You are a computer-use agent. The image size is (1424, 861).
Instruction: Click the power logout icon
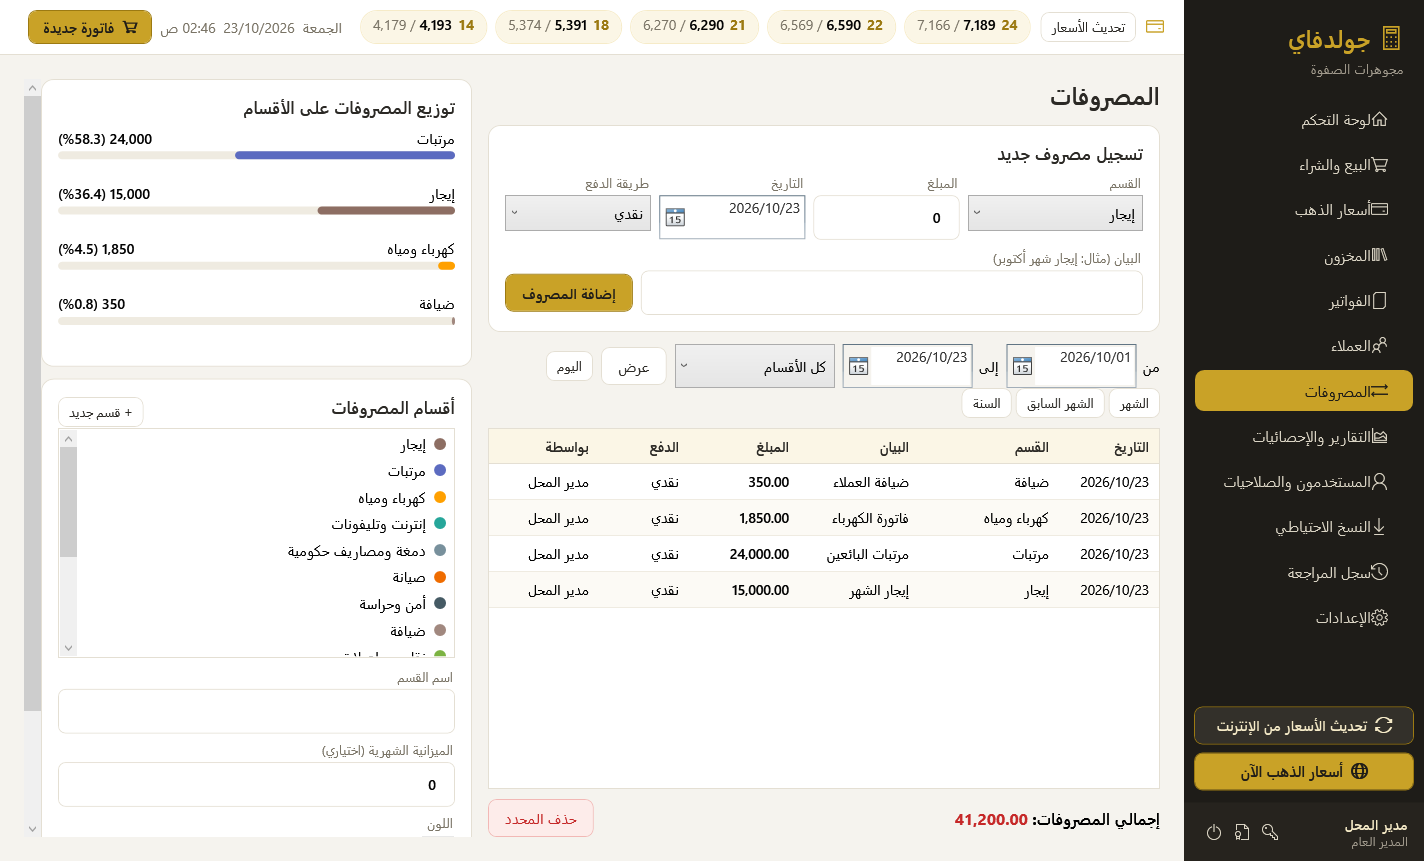(x=1214, y=832)
